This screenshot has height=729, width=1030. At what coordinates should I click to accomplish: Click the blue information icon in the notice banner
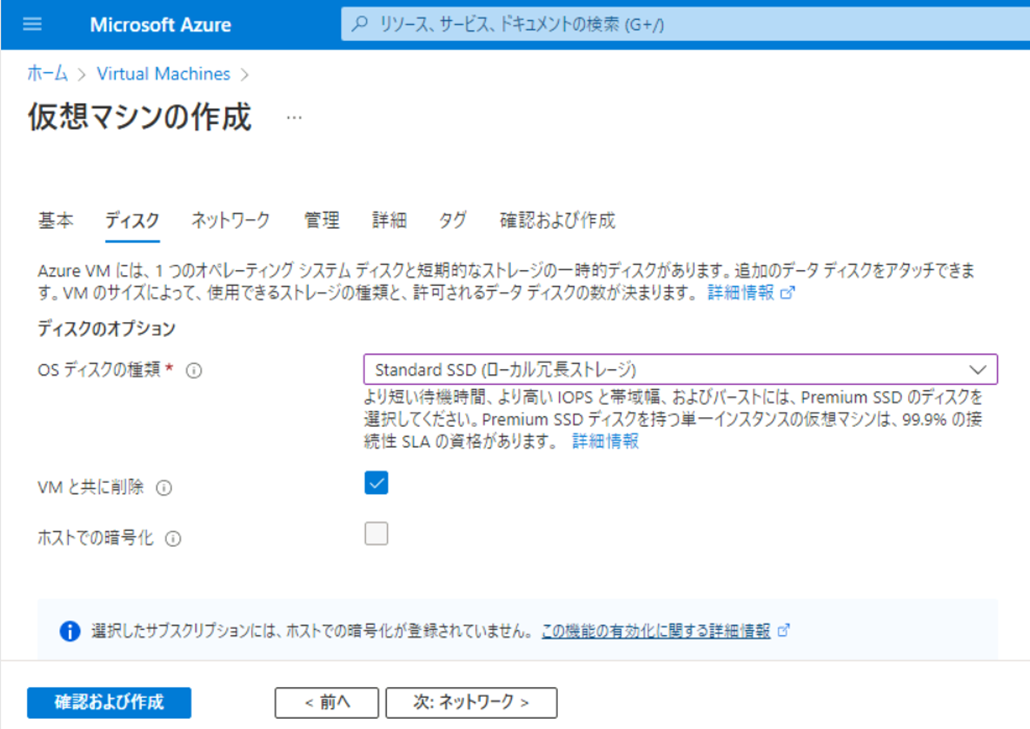click(x=69, y=631)
